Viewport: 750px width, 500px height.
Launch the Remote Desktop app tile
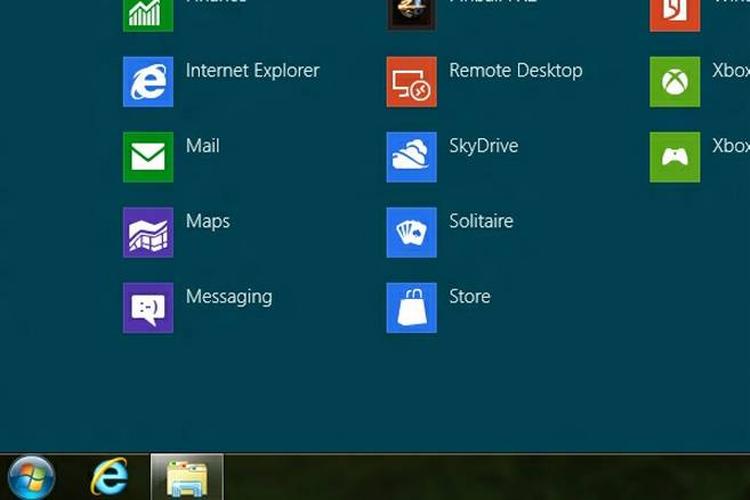(411, 82)
